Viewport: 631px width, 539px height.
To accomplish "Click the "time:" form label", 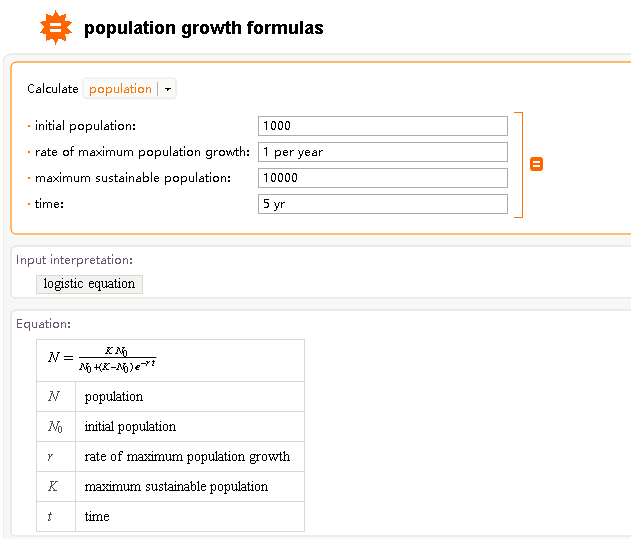I will (x=50, y=204).
